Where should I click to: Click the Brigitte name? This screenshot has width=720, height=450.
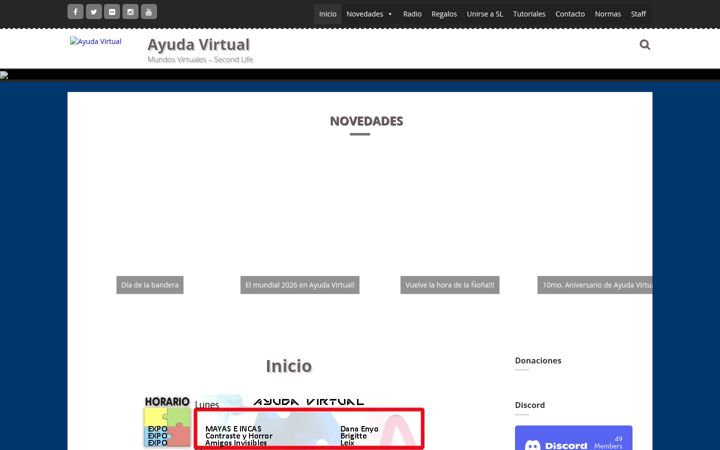(x=354, y=436)
